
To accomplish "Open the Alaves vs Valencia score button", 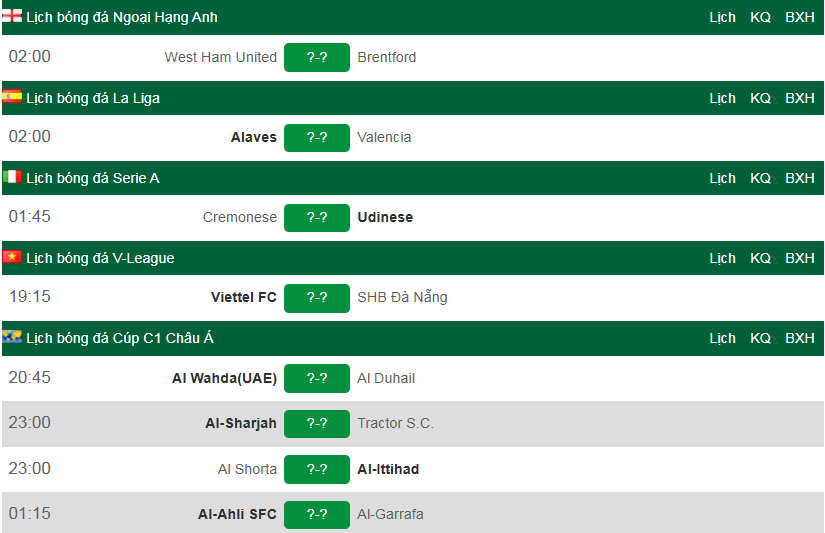I will [x=317, y=137].
